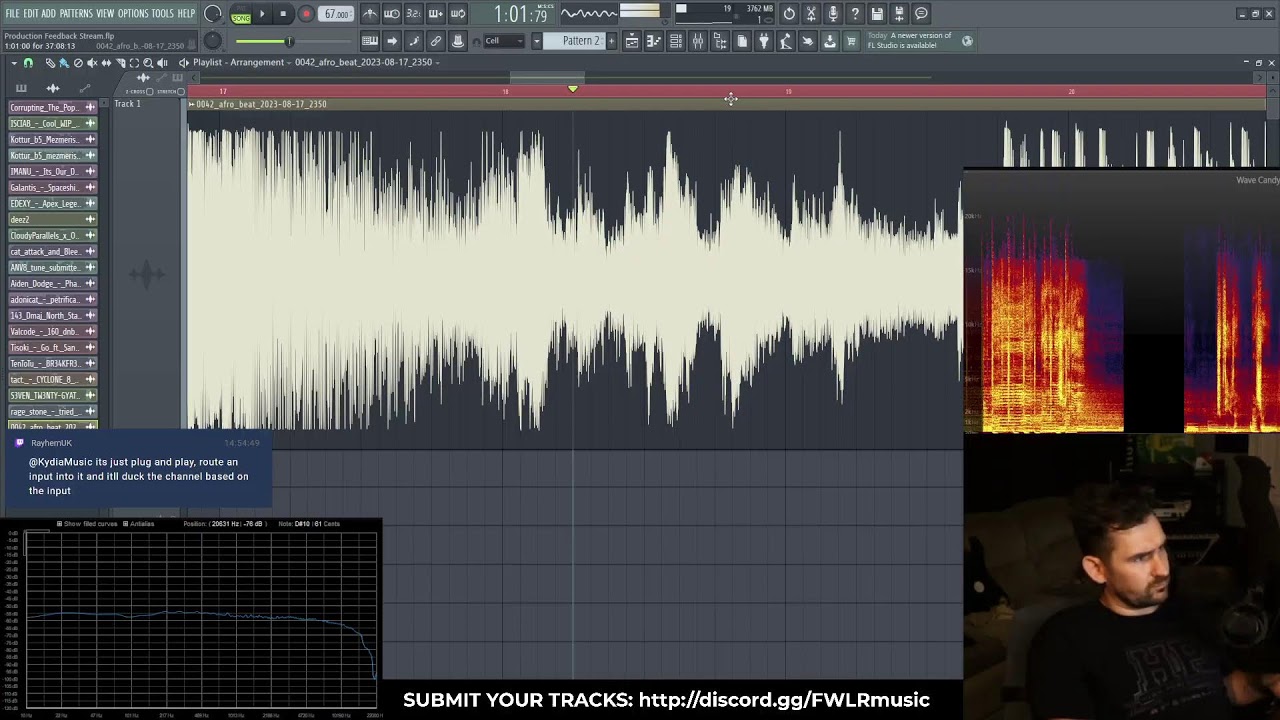
Task: Click the Stop button
Action: click(x=283, y=14)
